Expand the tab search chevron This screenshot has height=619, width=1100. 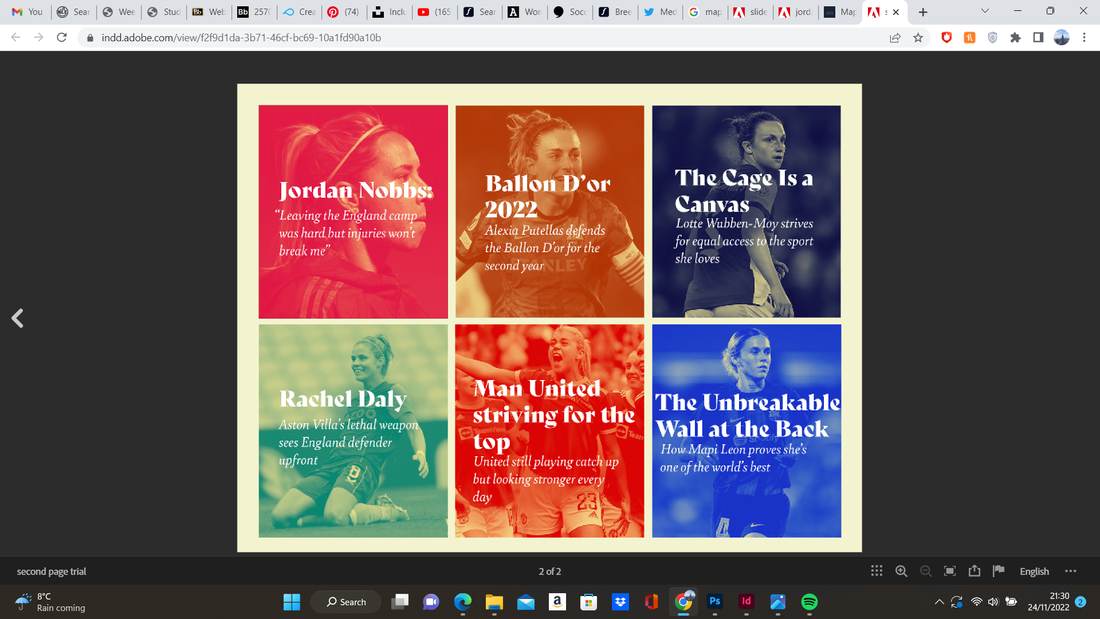coord(985,11)
